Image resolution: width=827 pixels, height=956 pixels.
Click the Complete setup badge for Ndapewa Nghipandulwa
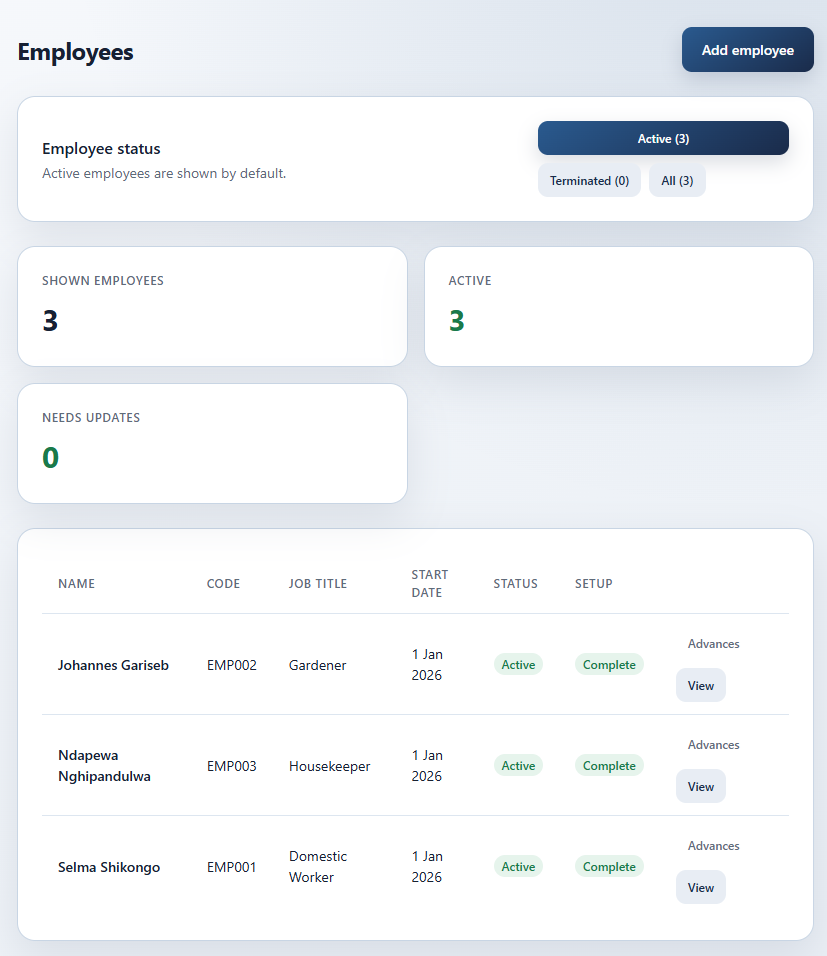pyautogui.click(x=609, y=766)
